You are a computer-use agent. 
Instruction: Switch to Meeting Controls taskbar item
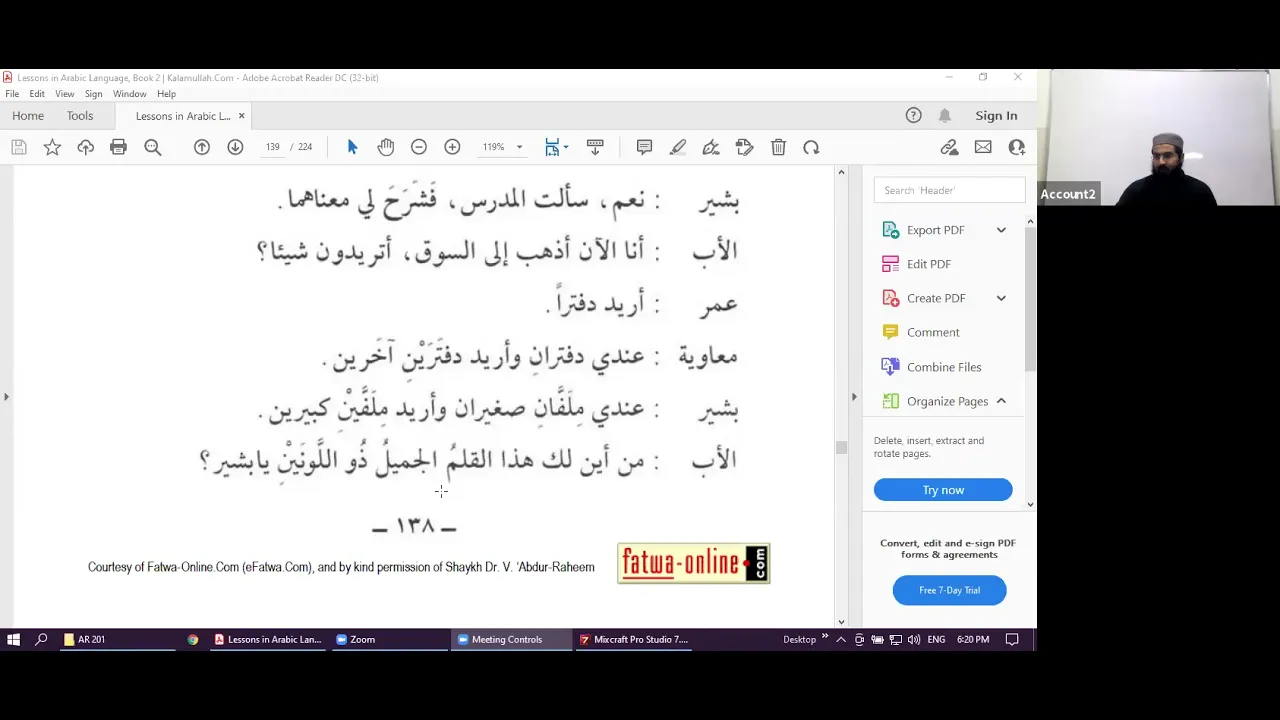tap(509, 639)
